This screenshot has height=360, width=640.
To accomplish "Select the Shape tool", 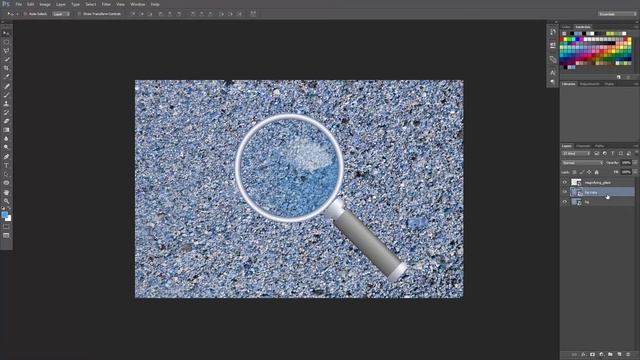I will pos(6,183).
